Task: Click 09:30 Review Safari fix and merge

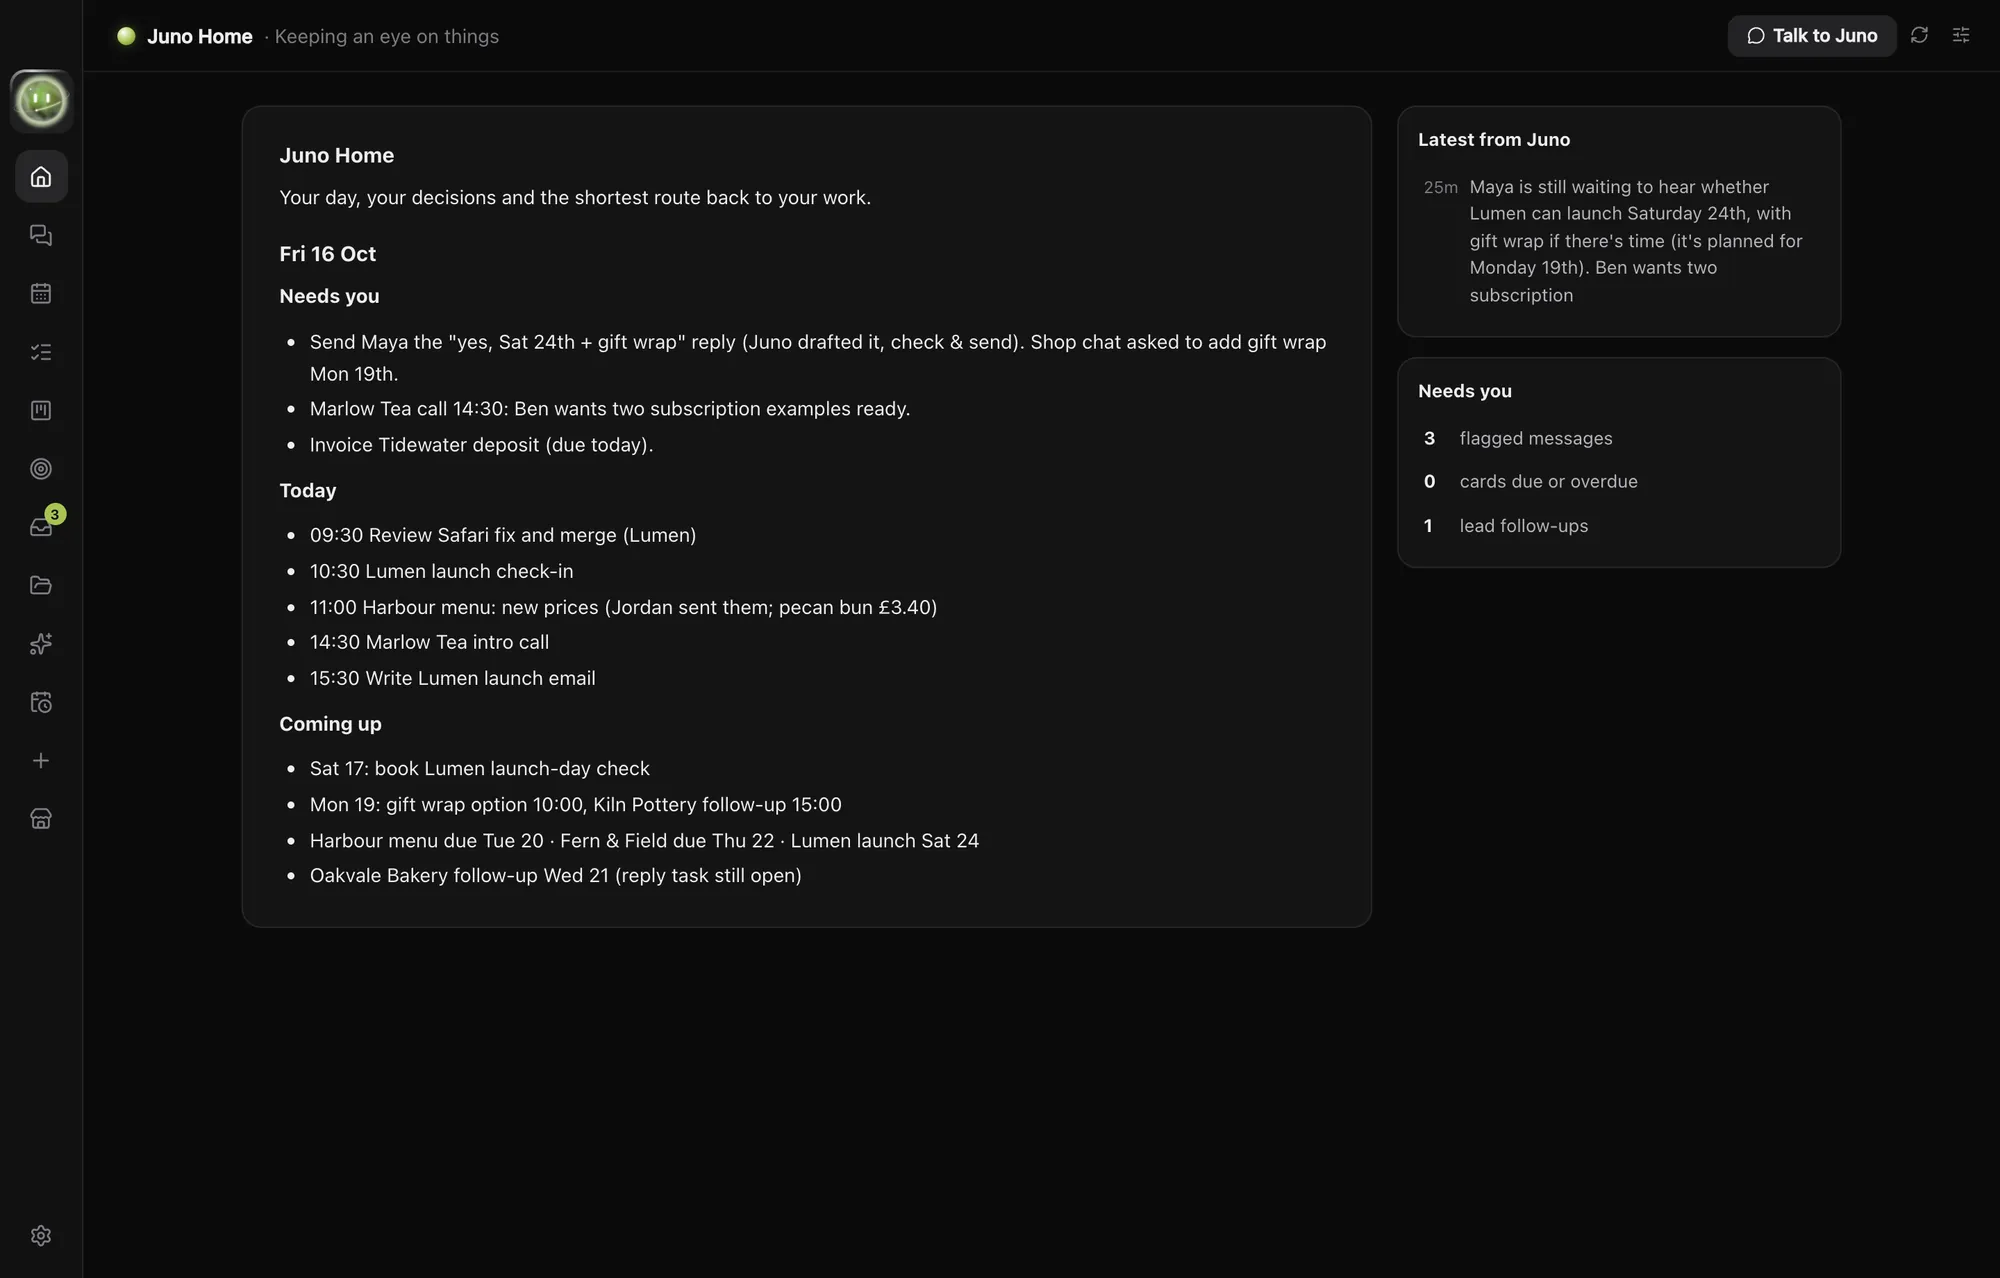Action: 503,535
